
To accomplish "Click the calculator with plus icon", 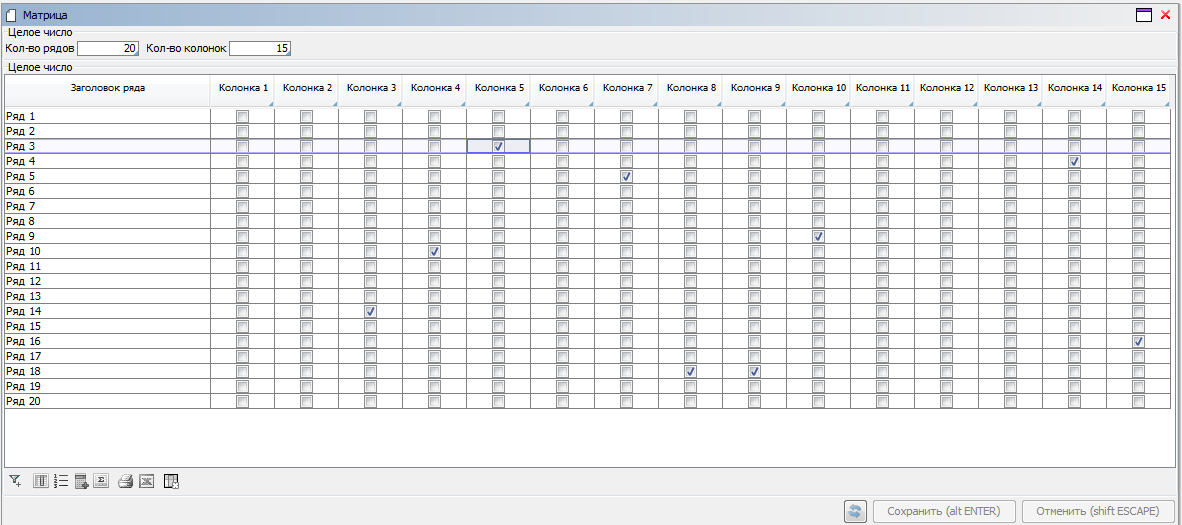I will coord(82,481).
